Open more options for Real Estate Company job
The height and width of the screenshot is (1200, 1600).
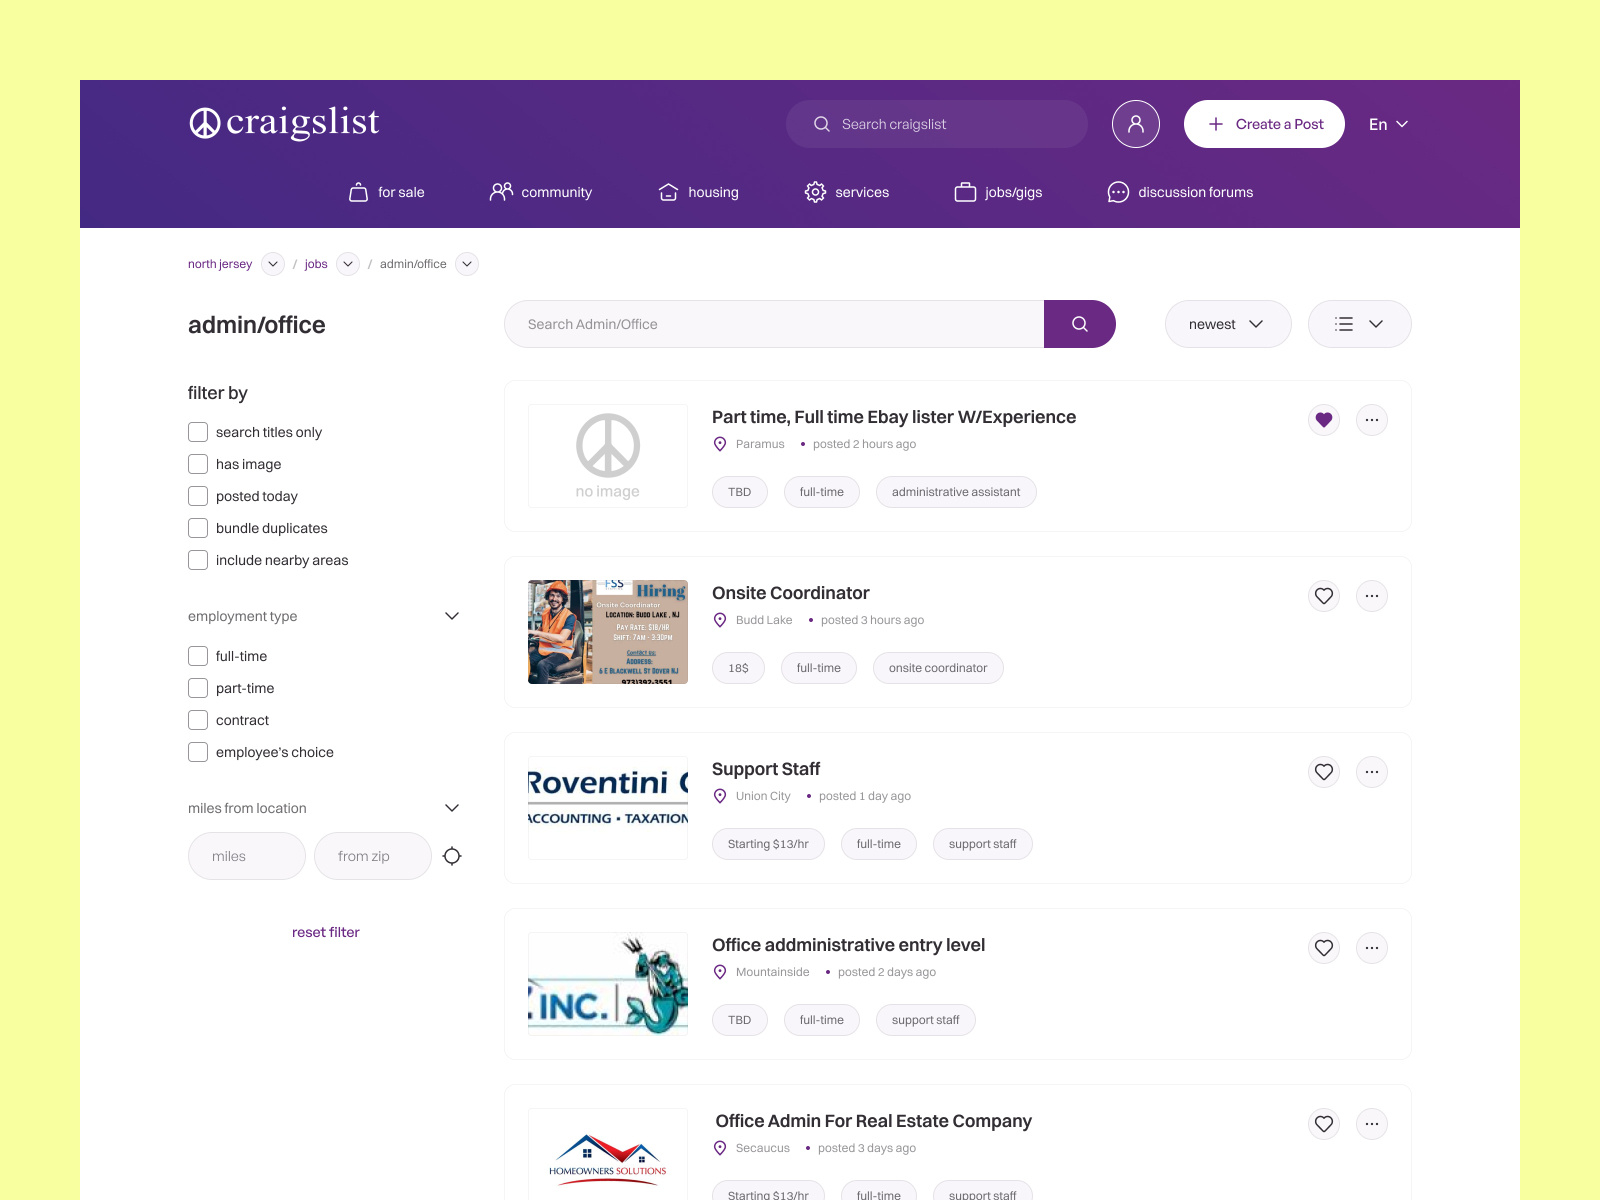pos(1372,1124)
